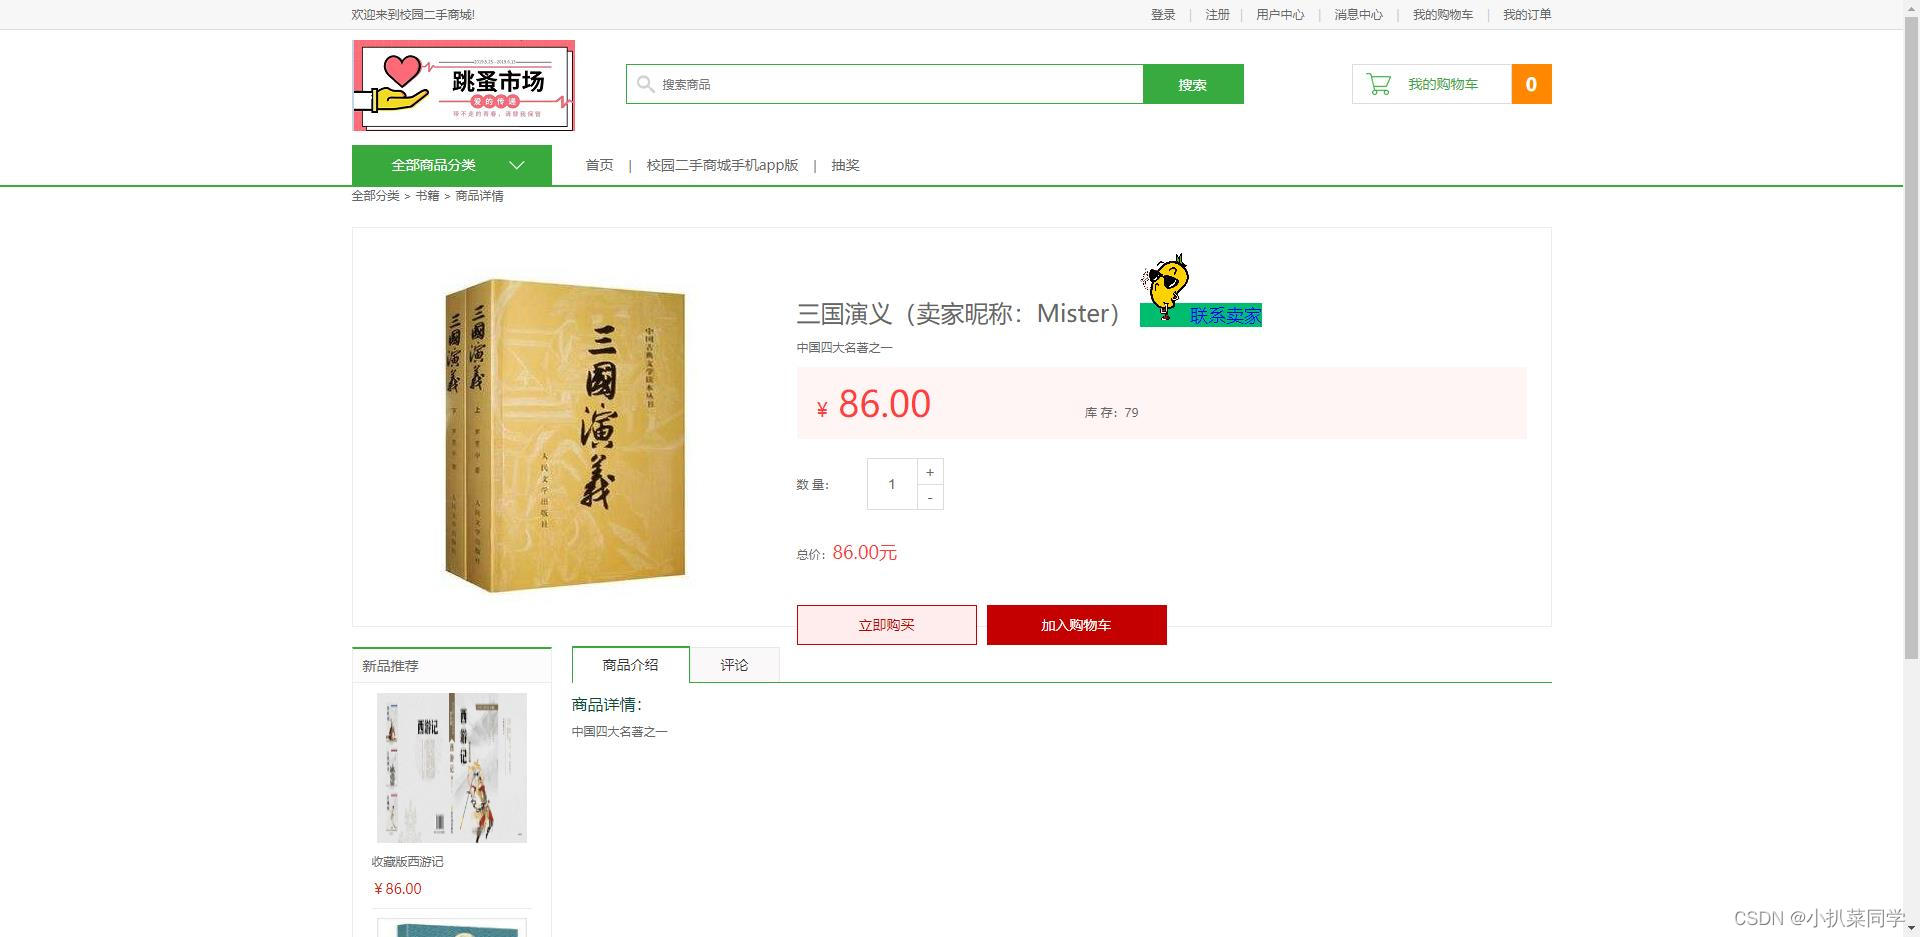Go to 首页 in the navigation bar
1920x937 pixels.
(x=599, y=166)
